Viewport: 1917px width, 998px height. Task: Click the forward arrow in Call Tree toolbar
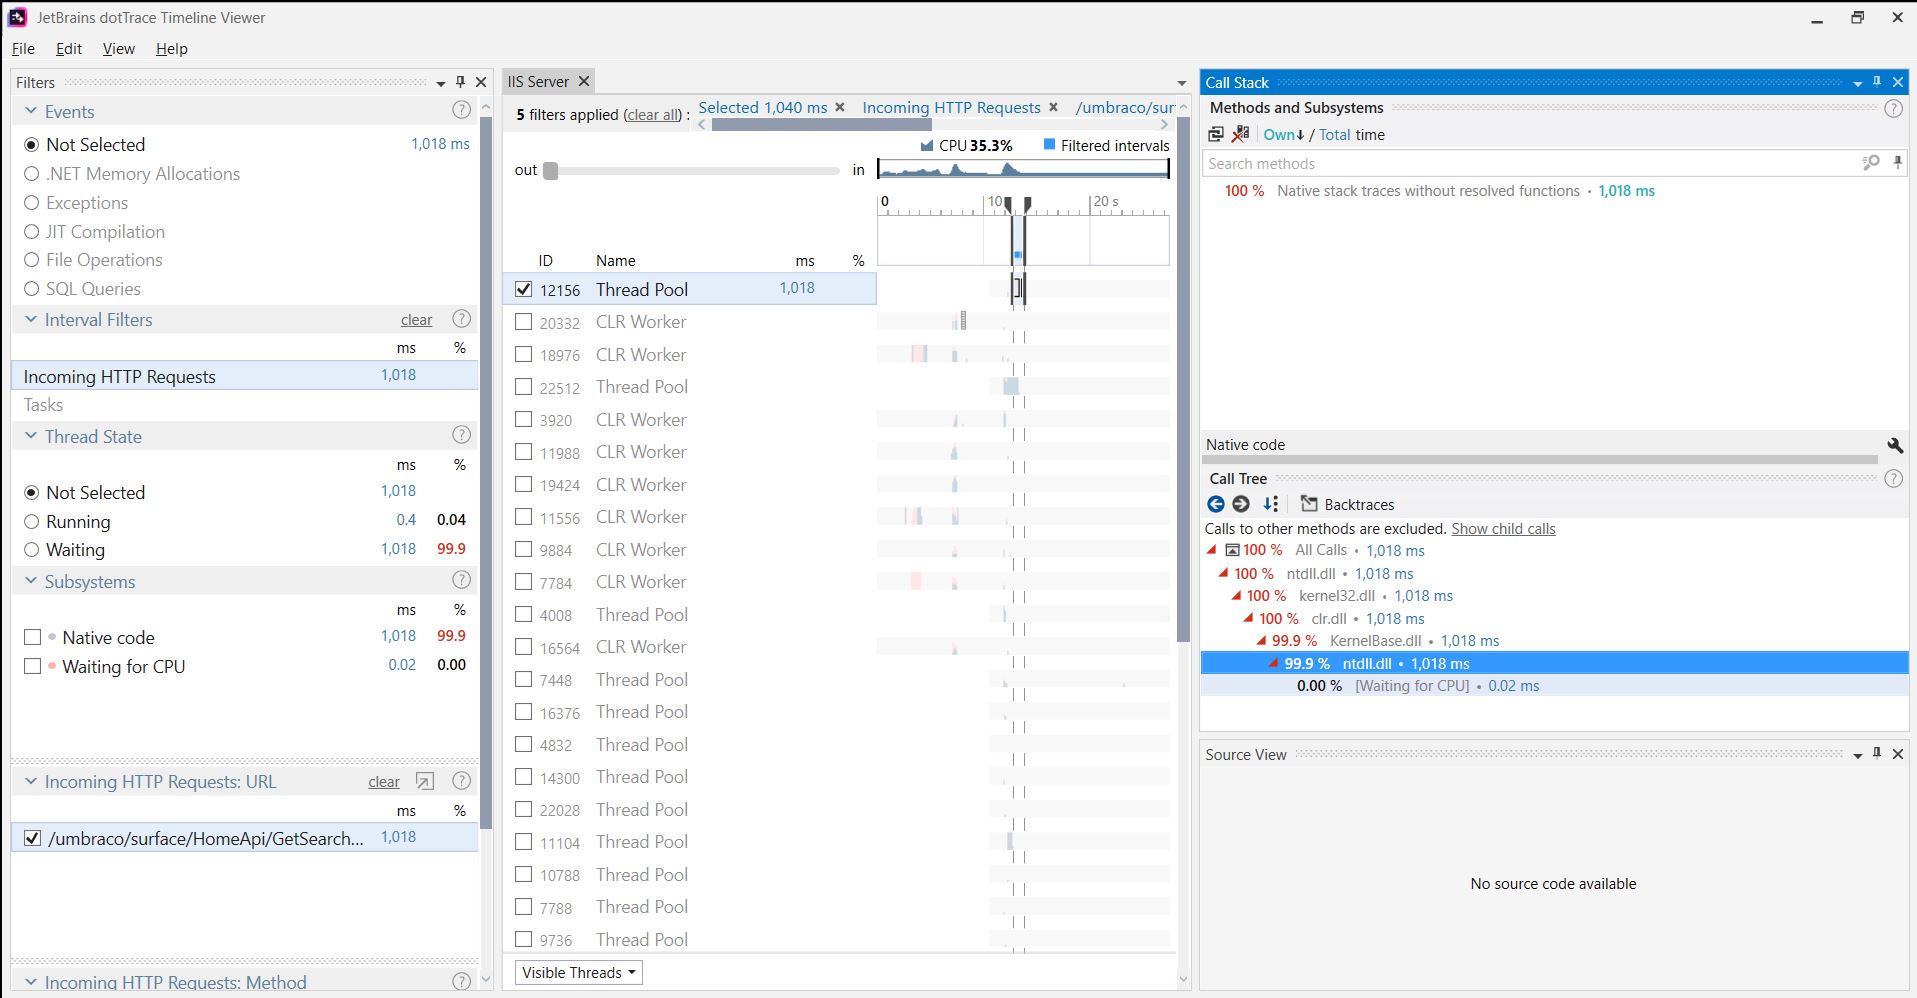coord(1241,504)
